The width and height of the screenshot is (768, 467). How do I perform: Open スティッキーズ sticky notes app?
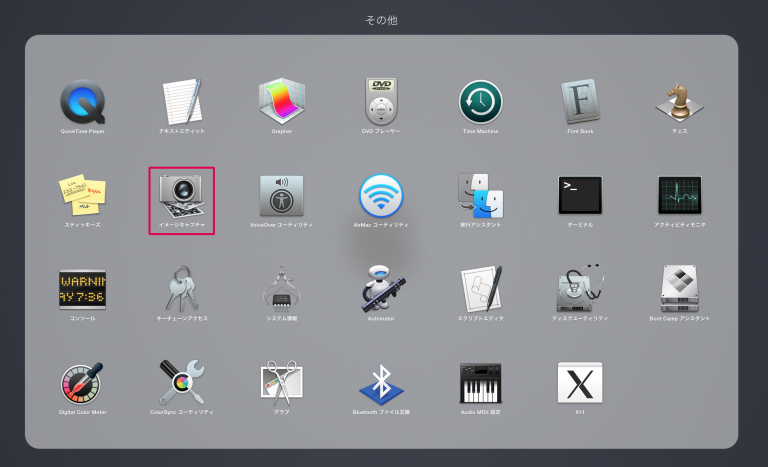(x=82, y=195)
